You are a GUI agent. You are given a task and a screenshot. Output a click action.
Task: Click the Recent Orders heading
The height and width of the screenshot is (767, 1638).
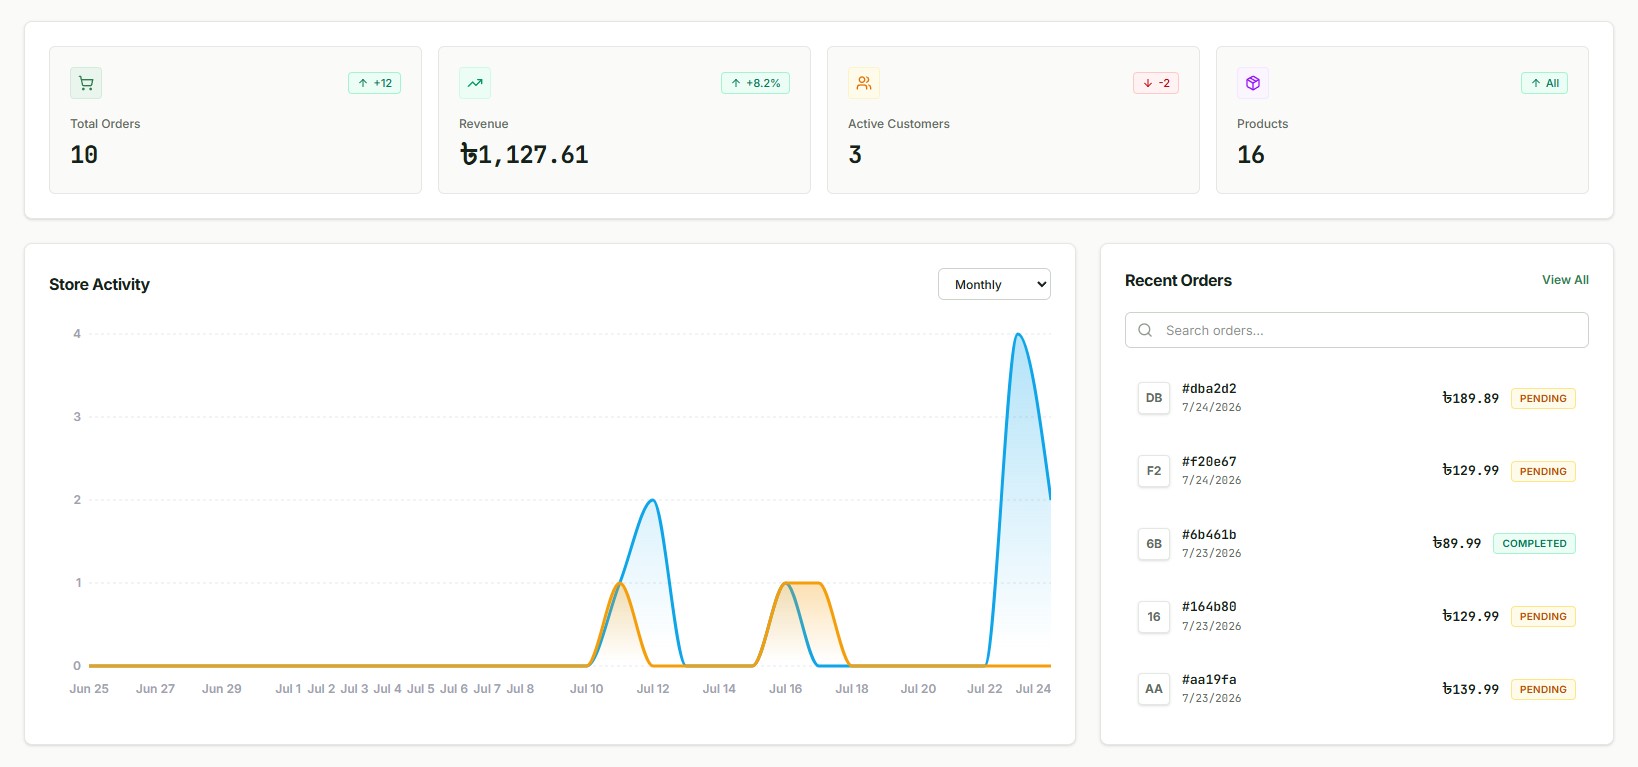click(1178, 280)
